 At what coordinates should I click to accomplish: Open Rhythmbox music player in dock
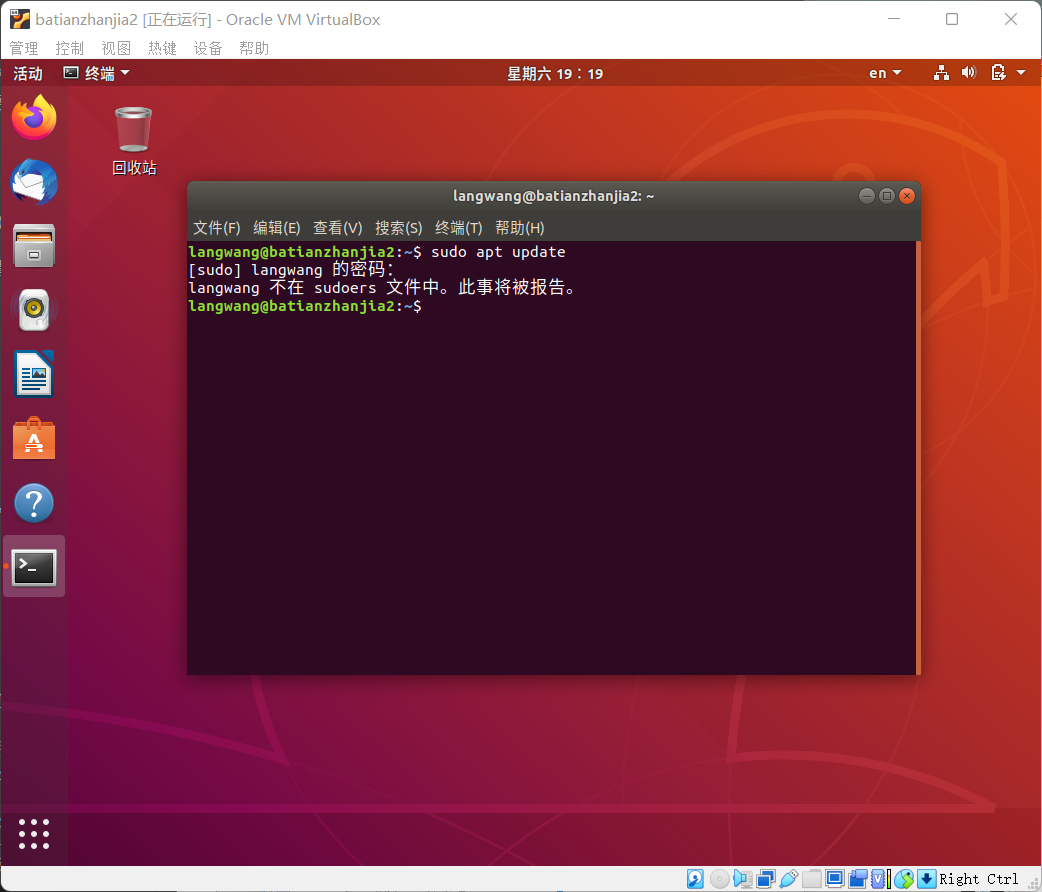pos(34,310)
